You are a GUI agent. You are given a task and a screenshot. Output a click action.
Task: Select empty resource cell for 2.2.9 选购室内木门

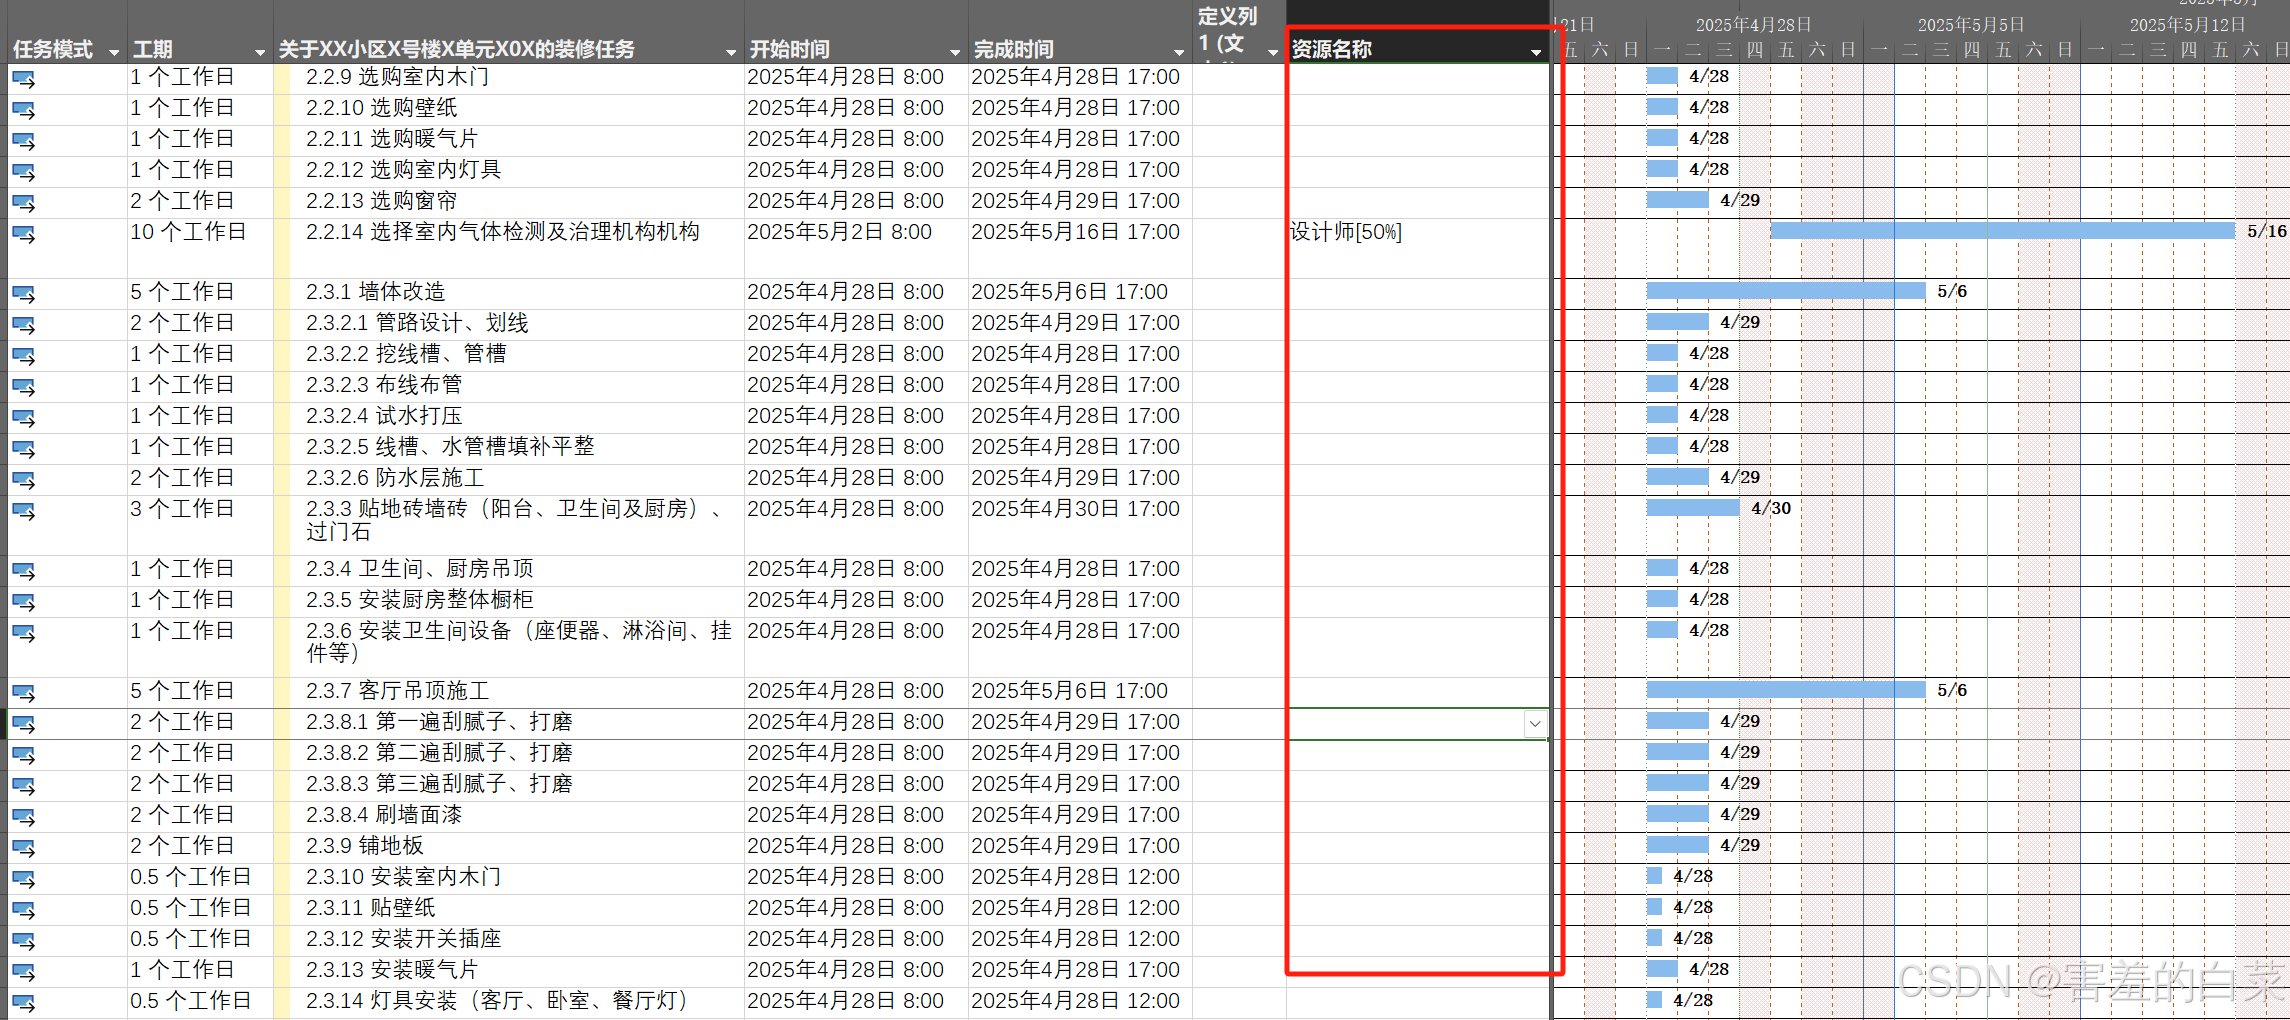click(x=1417, y=78)
